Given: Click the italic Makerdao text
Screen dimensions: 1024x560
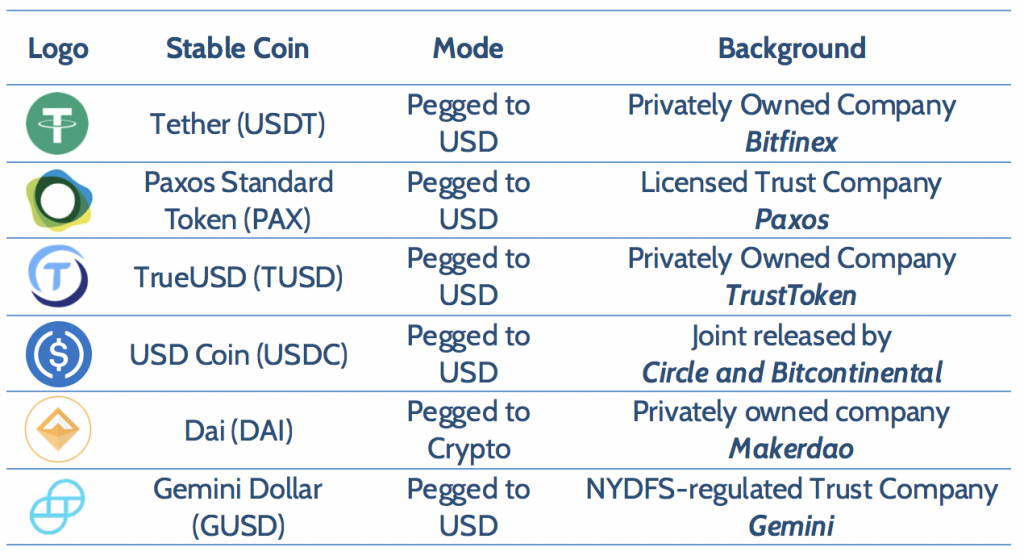Looking at the screenshot, I should (x=792, y=449).
